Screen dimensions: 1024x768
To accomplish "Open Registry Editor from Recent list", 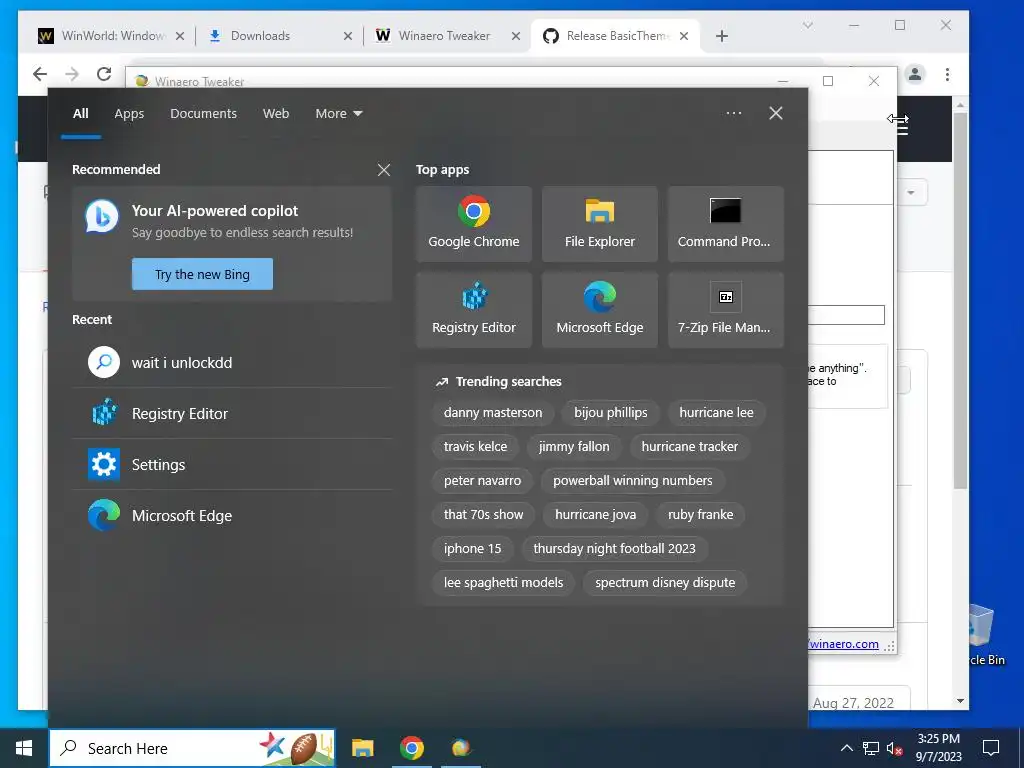I will (232, 413).
